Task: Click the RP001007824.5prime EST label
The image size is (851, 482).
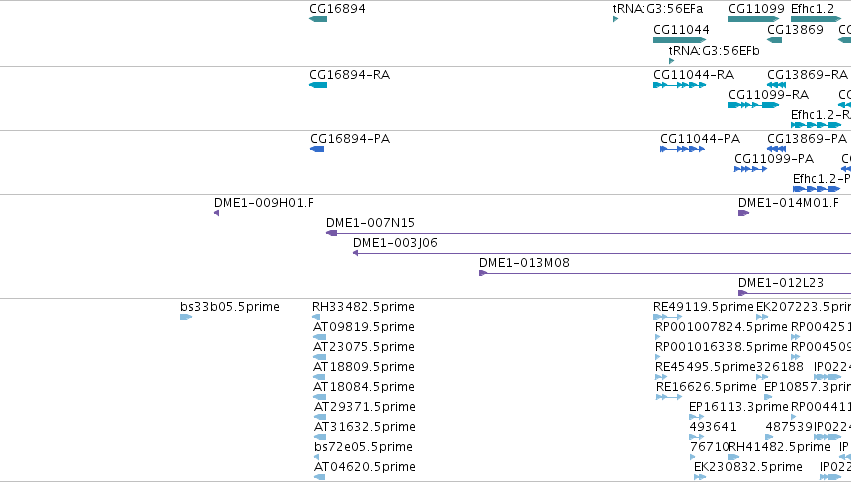Action: [x=721, y=327]
